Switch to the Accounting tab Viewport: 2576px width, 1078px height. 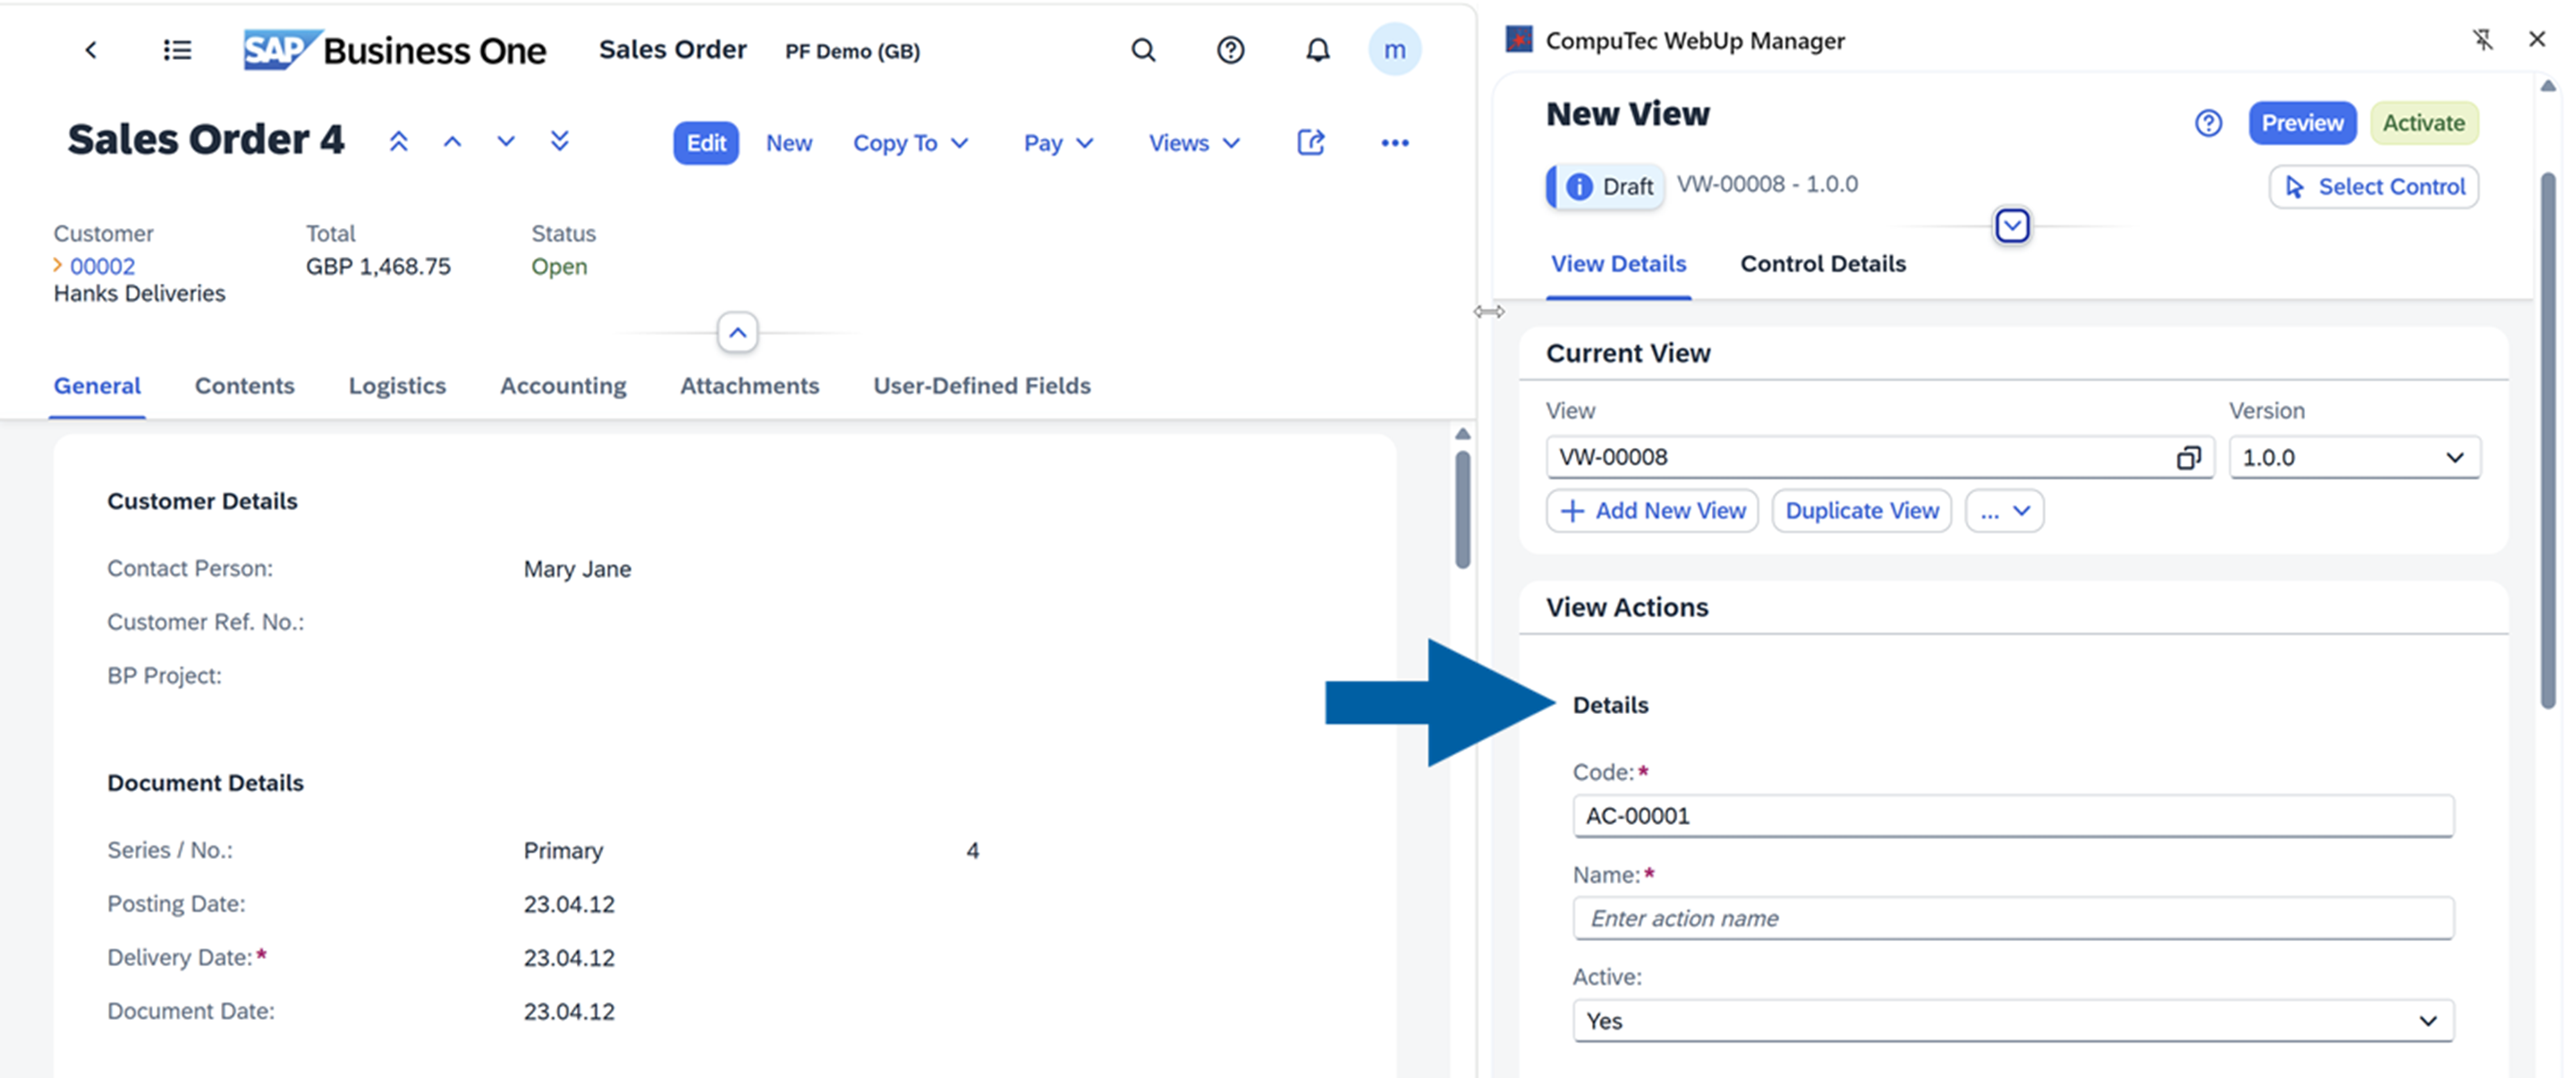pos(562,385)
